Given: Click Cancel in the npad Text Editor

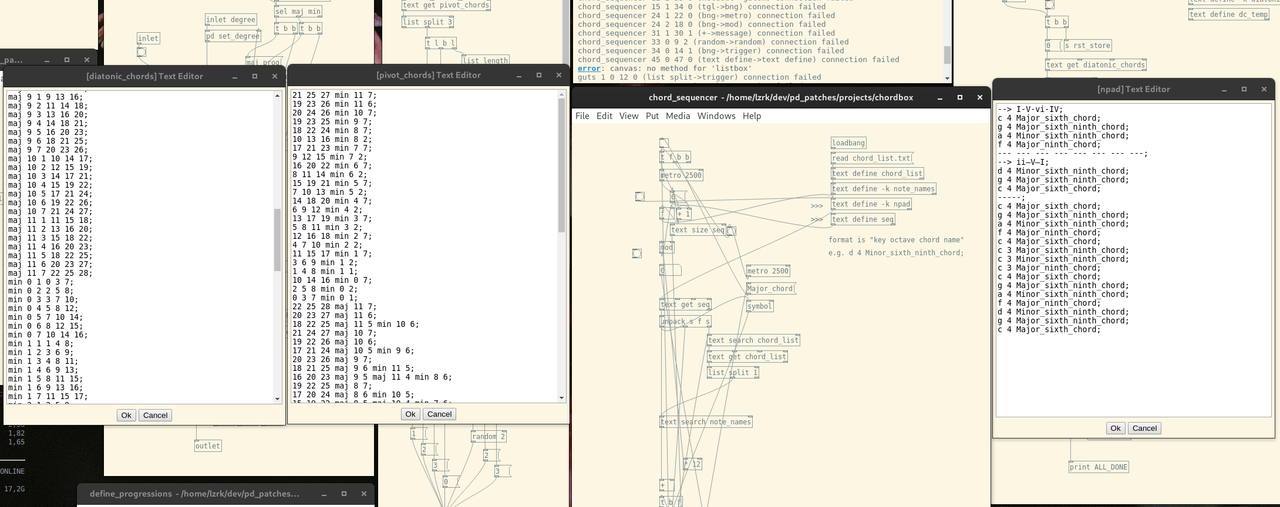Looking at the screenshot, I should [1145, 428].
